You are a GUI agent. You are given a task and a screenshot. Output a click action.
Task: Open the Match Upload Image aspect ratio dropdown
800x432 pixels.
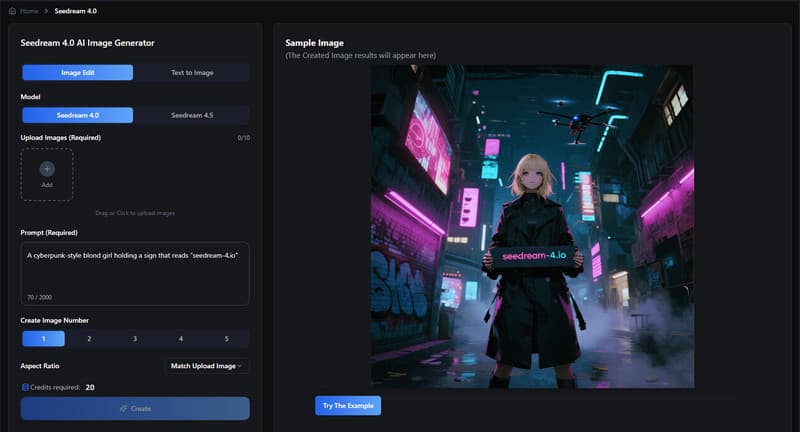tap(207, 366)
